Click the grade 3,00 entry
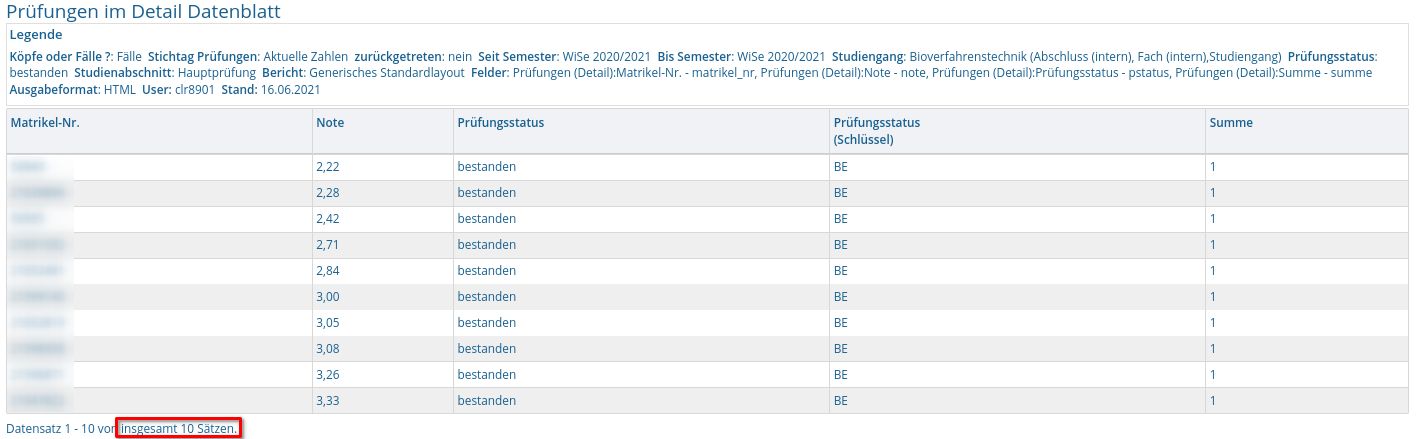Viewport: 1420px width, 439px height. pyautogui.click(x=329, y=296)
